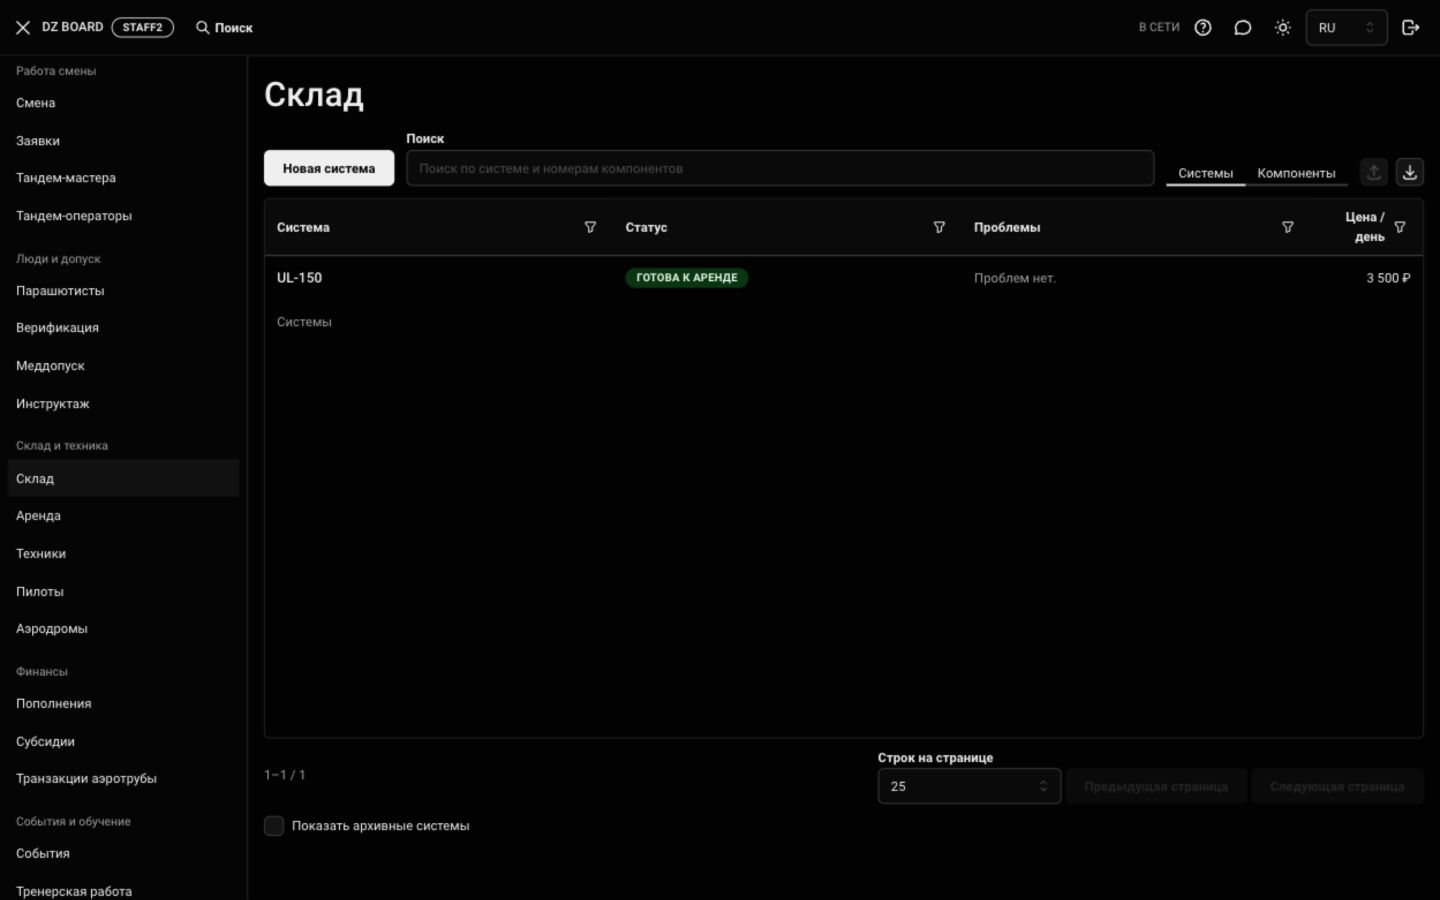The height and width of the screenshot is (900, 1440).
Task: Open Инструктаж section
Action: pyautogui.click(x=123, y=404)
